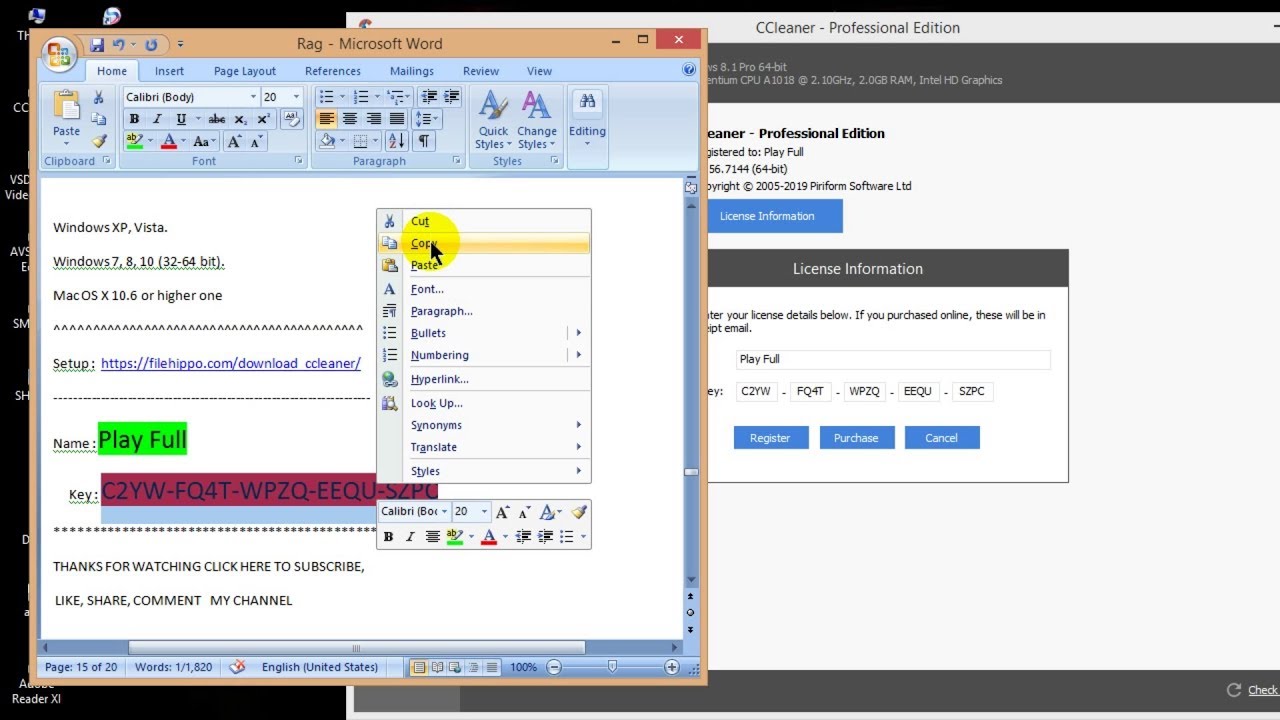Image resolution: width=1280 pixels, height=720 pixels.
Task: Click the Zoom Out minus button
Action: tap(554, 667)
